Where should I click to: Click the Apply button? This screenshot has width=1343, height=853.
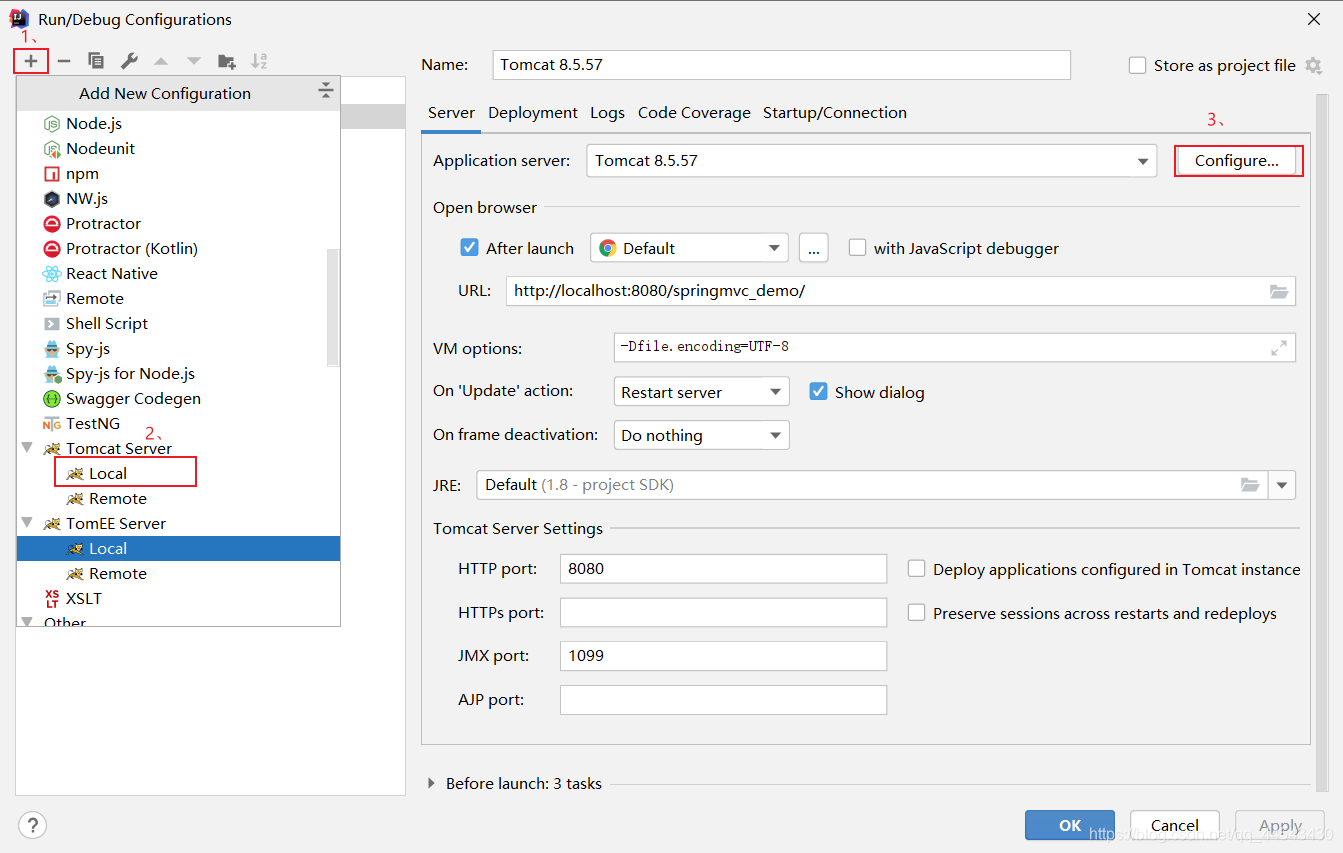pos(1281,825)
